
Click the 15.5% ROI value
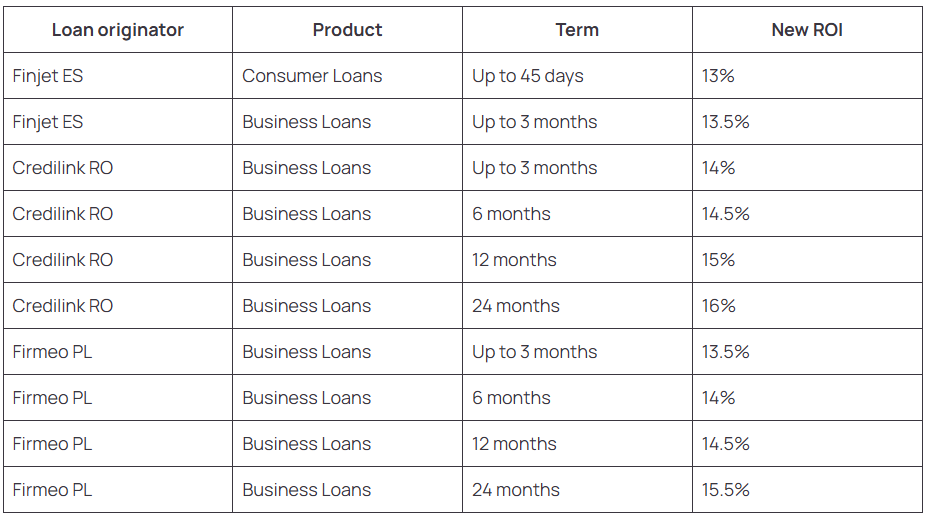click(x=726, y=490)
